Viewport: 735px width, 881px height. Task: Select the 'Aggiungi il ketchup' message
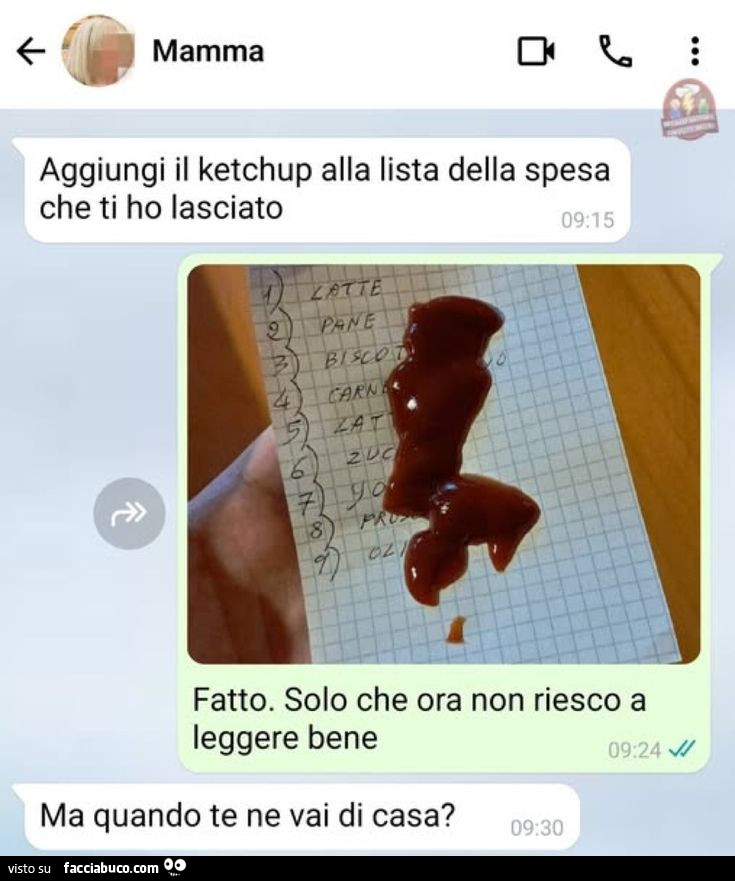point(327,190)
